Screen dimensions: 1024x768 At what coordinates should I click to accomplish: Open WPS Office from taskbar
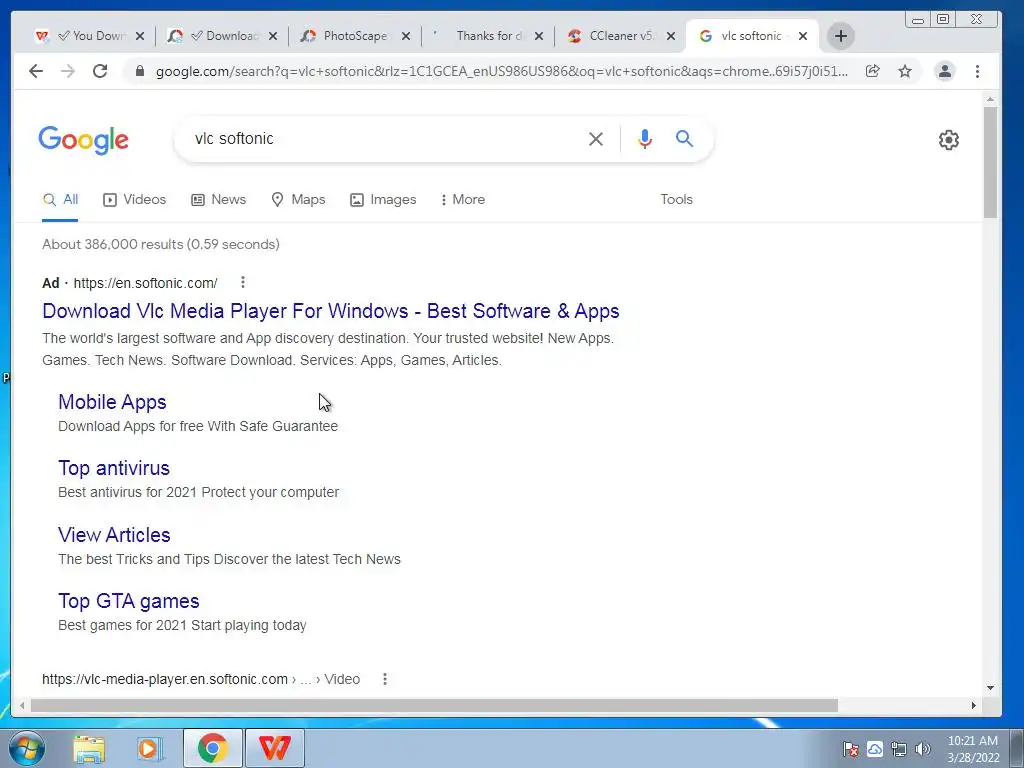tap(274, 748)
